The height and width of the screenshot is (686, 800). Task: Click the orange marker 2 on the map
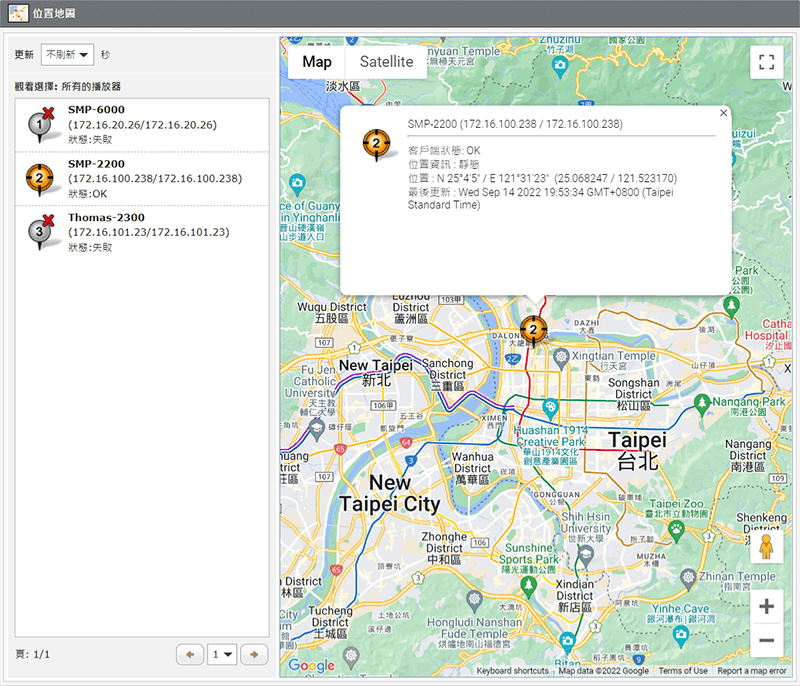534,331
